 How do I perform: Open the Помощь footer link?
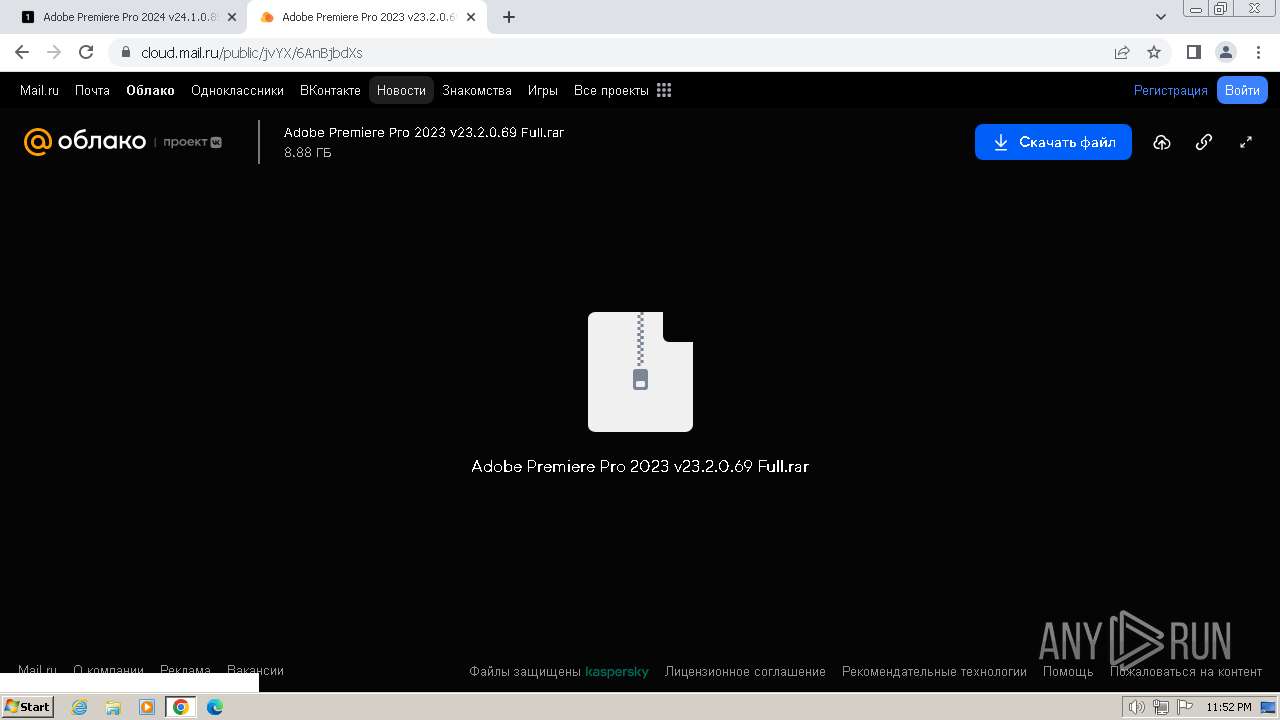pos(1068,672)
